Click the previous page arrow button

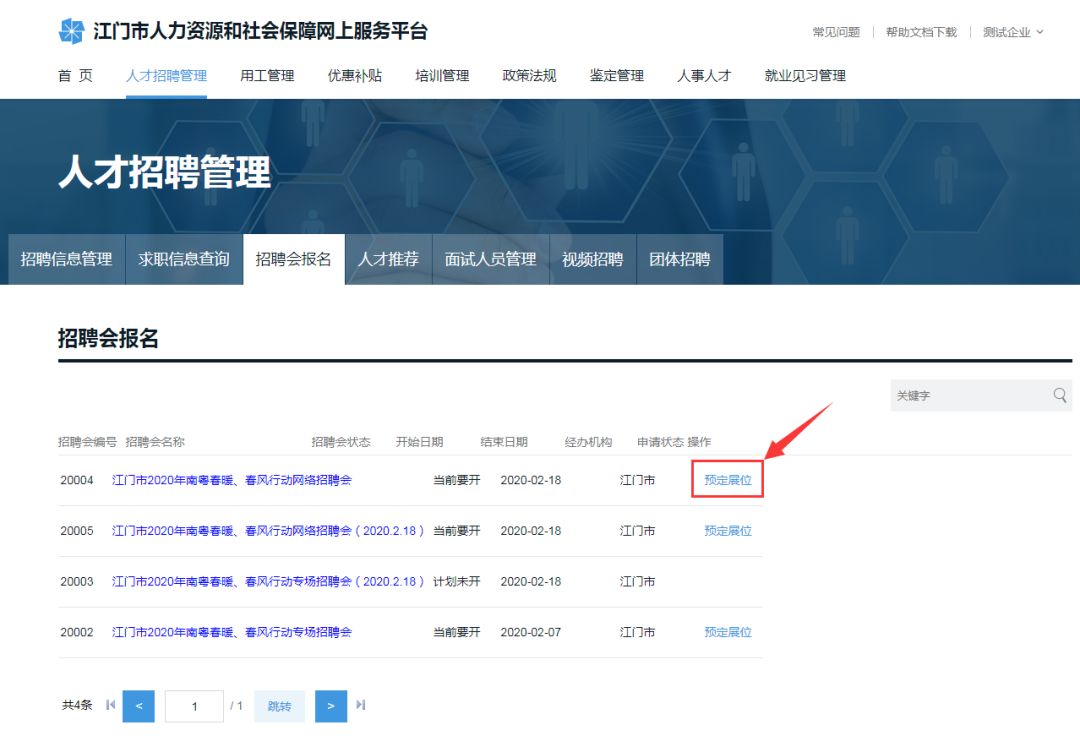(138, 705)
